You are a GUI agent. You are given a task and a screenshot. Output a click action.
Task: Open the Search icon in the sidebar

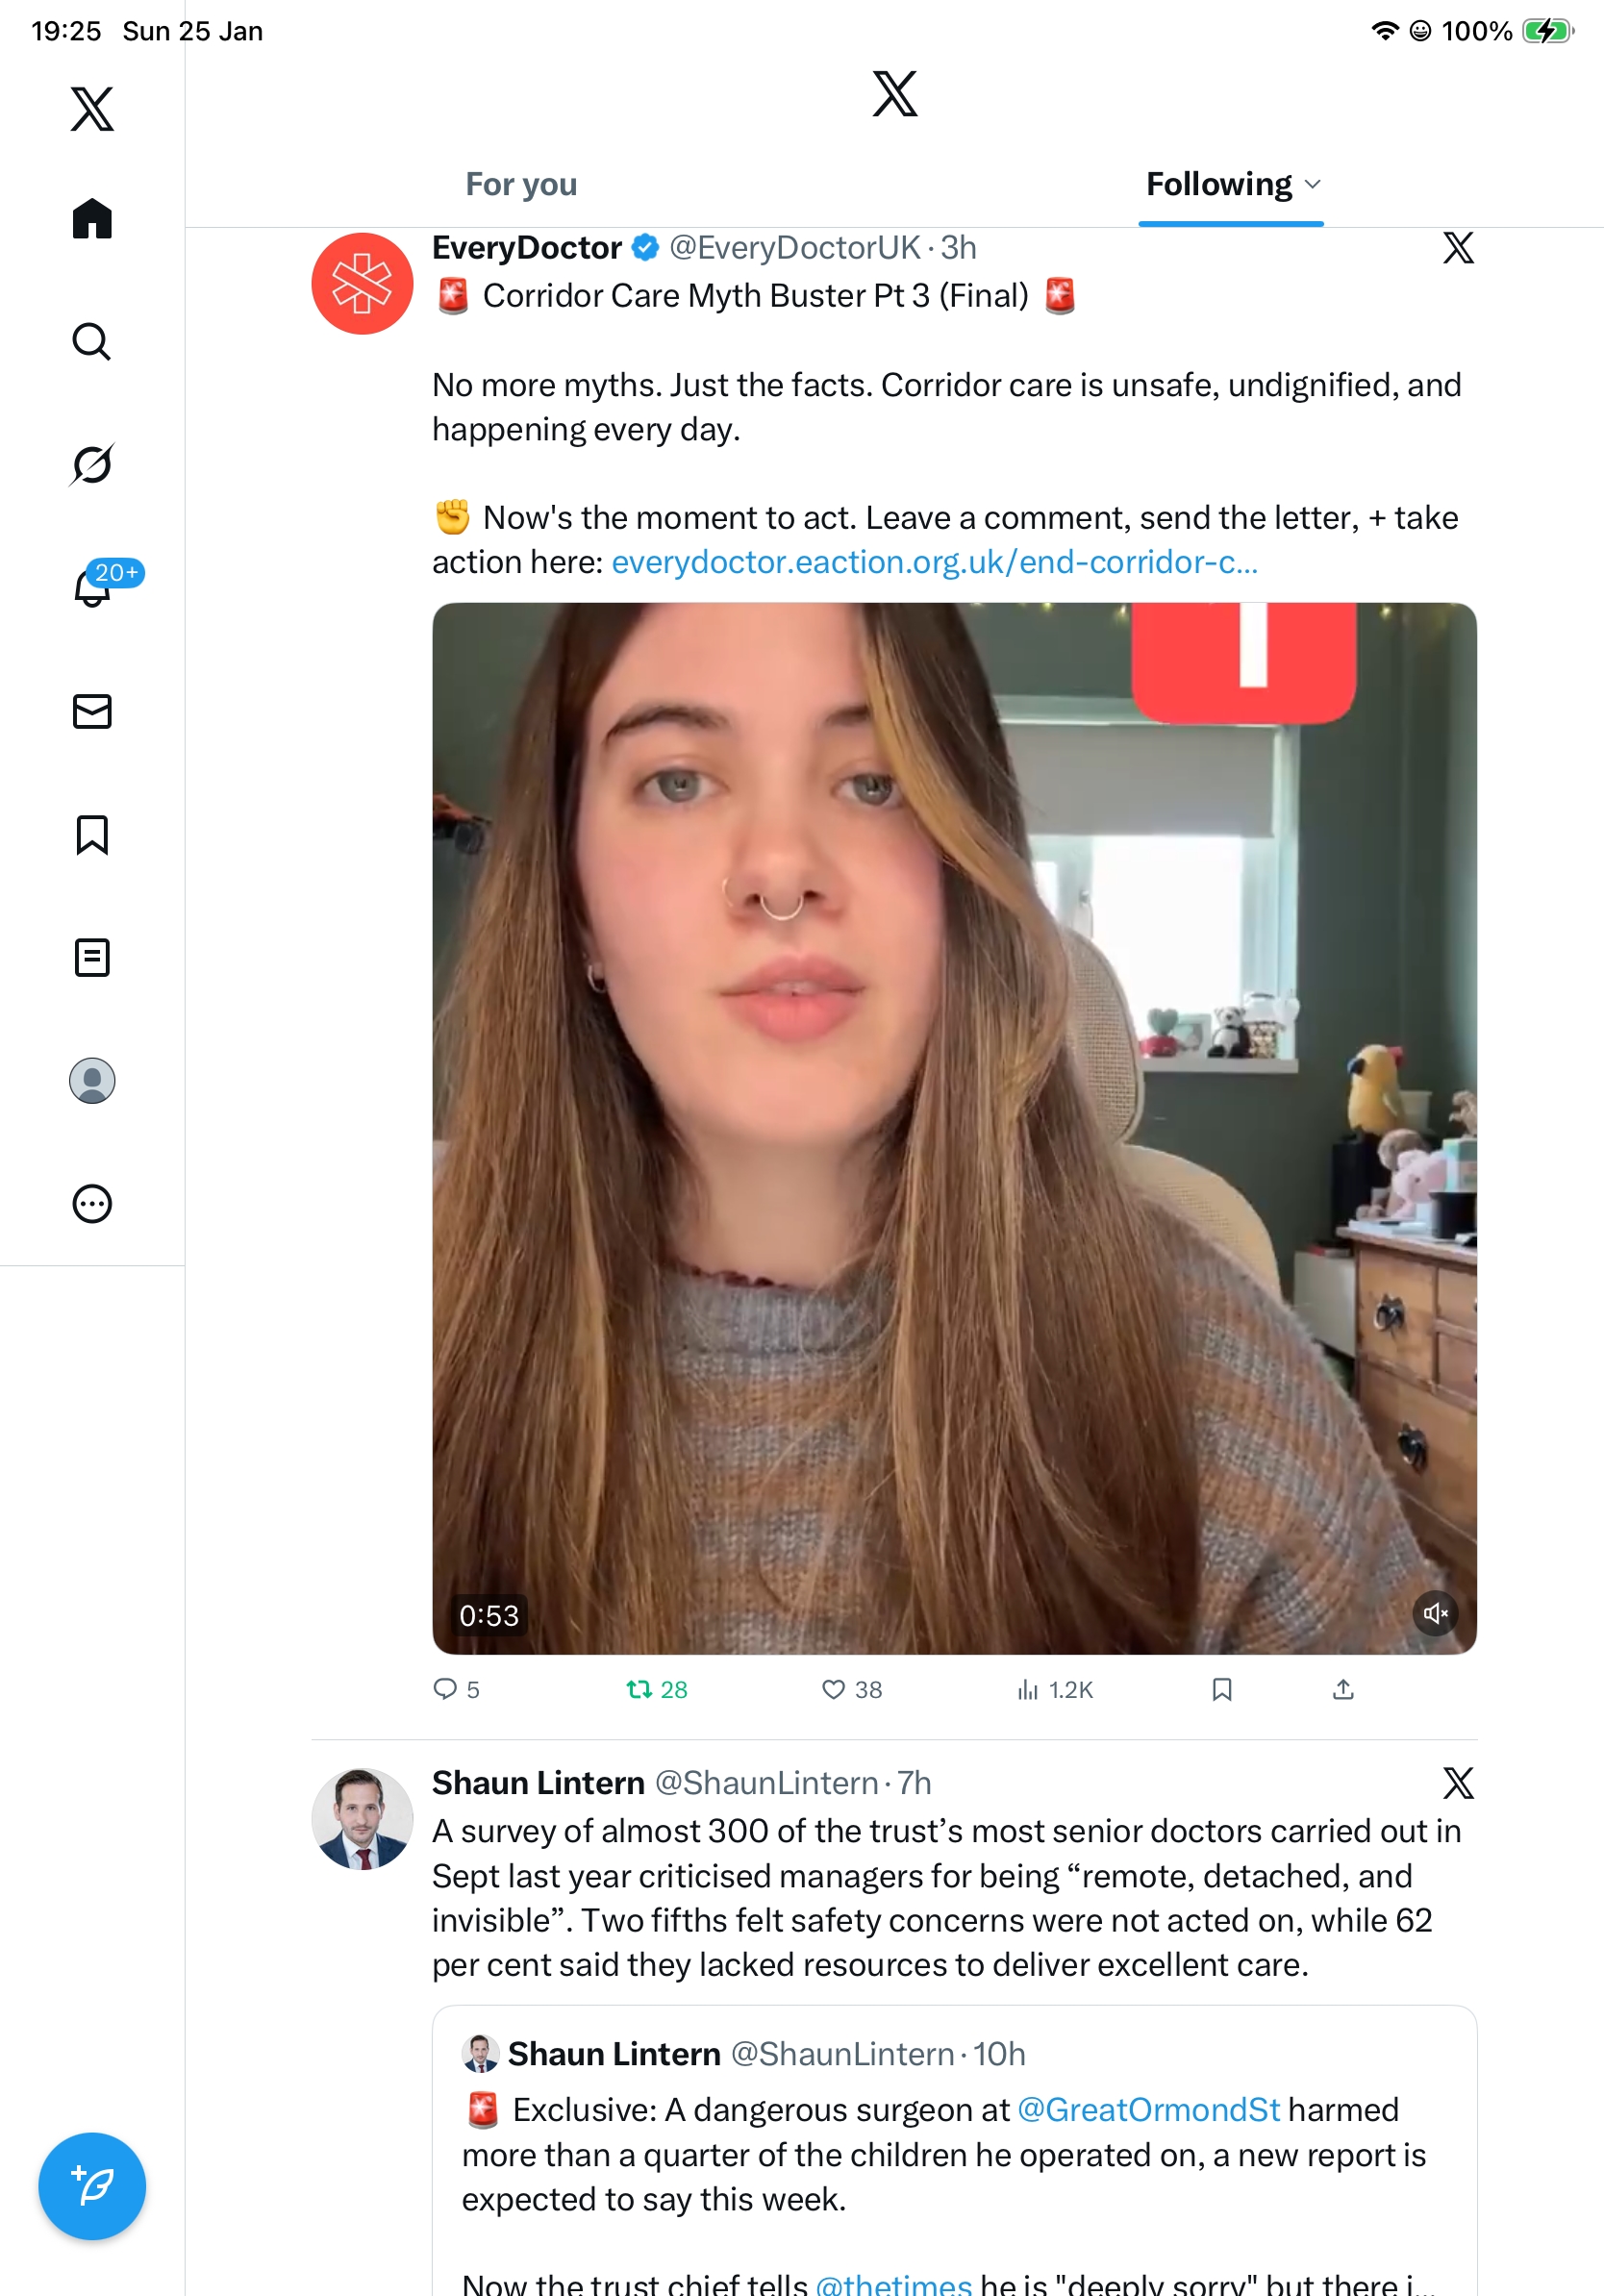tap(92, 342)
